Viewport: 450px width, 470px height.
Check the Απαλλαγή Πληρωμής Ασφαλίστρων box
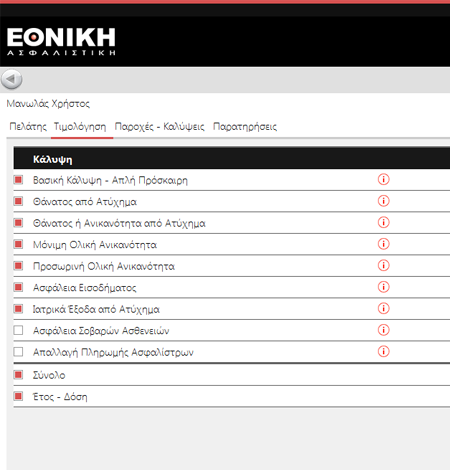pos(18,352)
